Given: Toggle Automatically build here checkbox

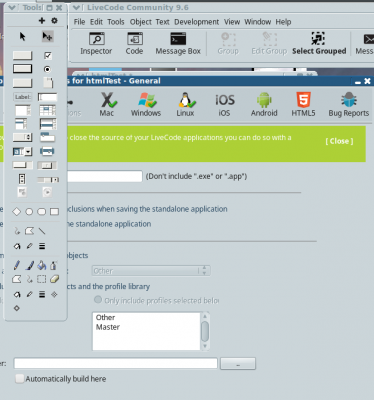Looking at the screenshot, I should [x=20, y=379].
